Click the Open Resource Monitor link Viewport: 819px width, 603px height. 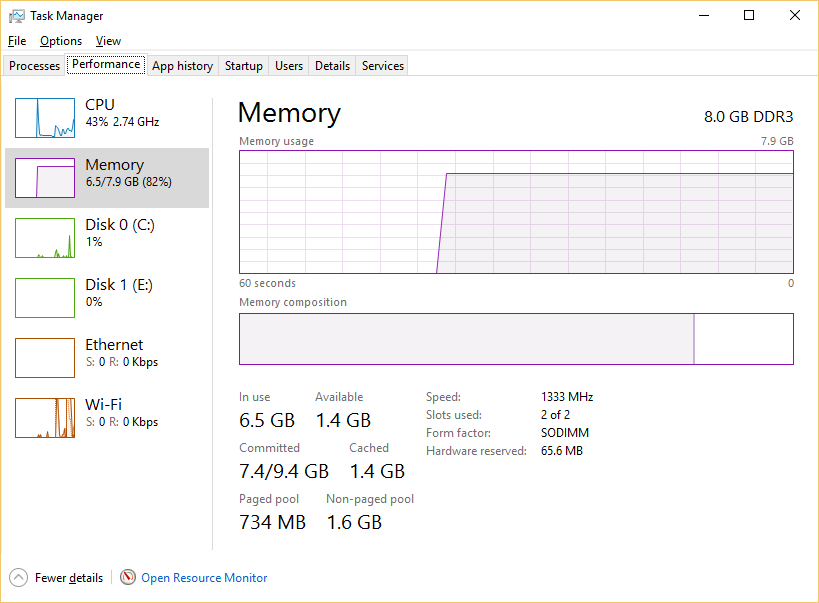[x=204, y=578]
